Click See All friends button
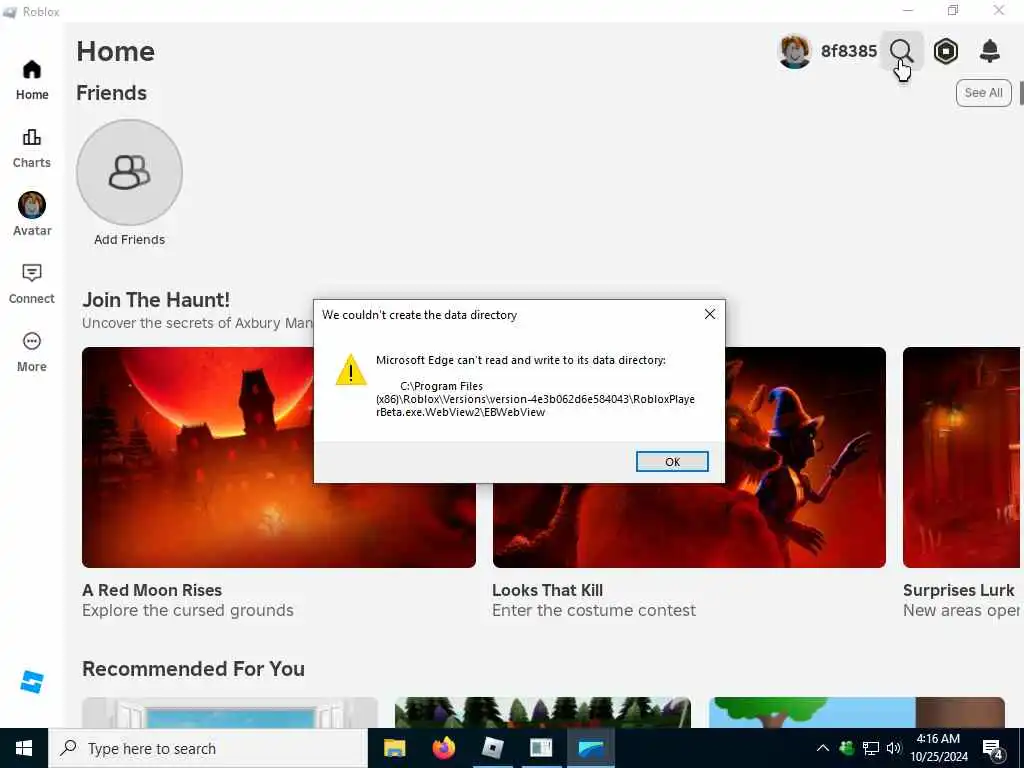1024x768 pixels. (984, 93)
